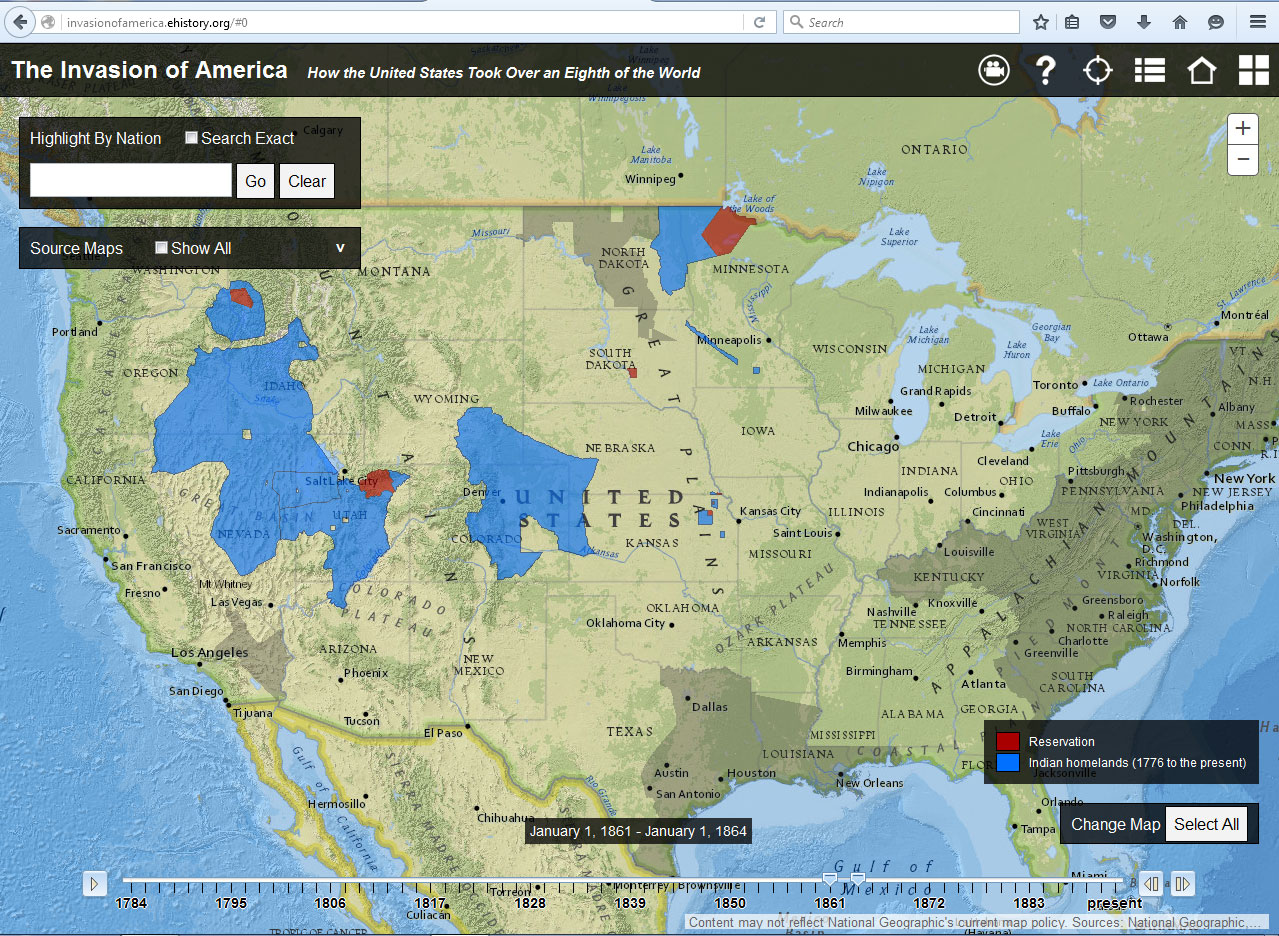Image resolution: width=1279 pixels, height=936 pixels.
Task: Click the browser address bar
Action: [400, 22]
